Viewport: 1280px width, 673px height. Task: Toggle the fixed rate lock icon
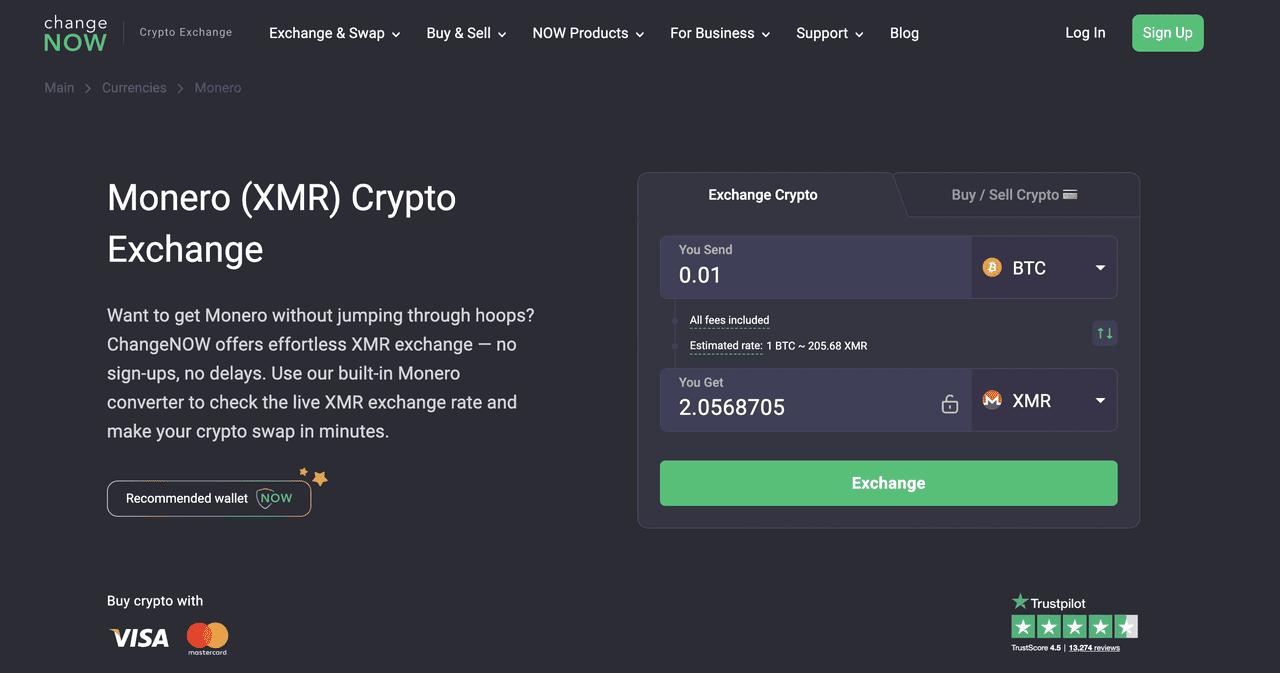[x=950, y=404]
